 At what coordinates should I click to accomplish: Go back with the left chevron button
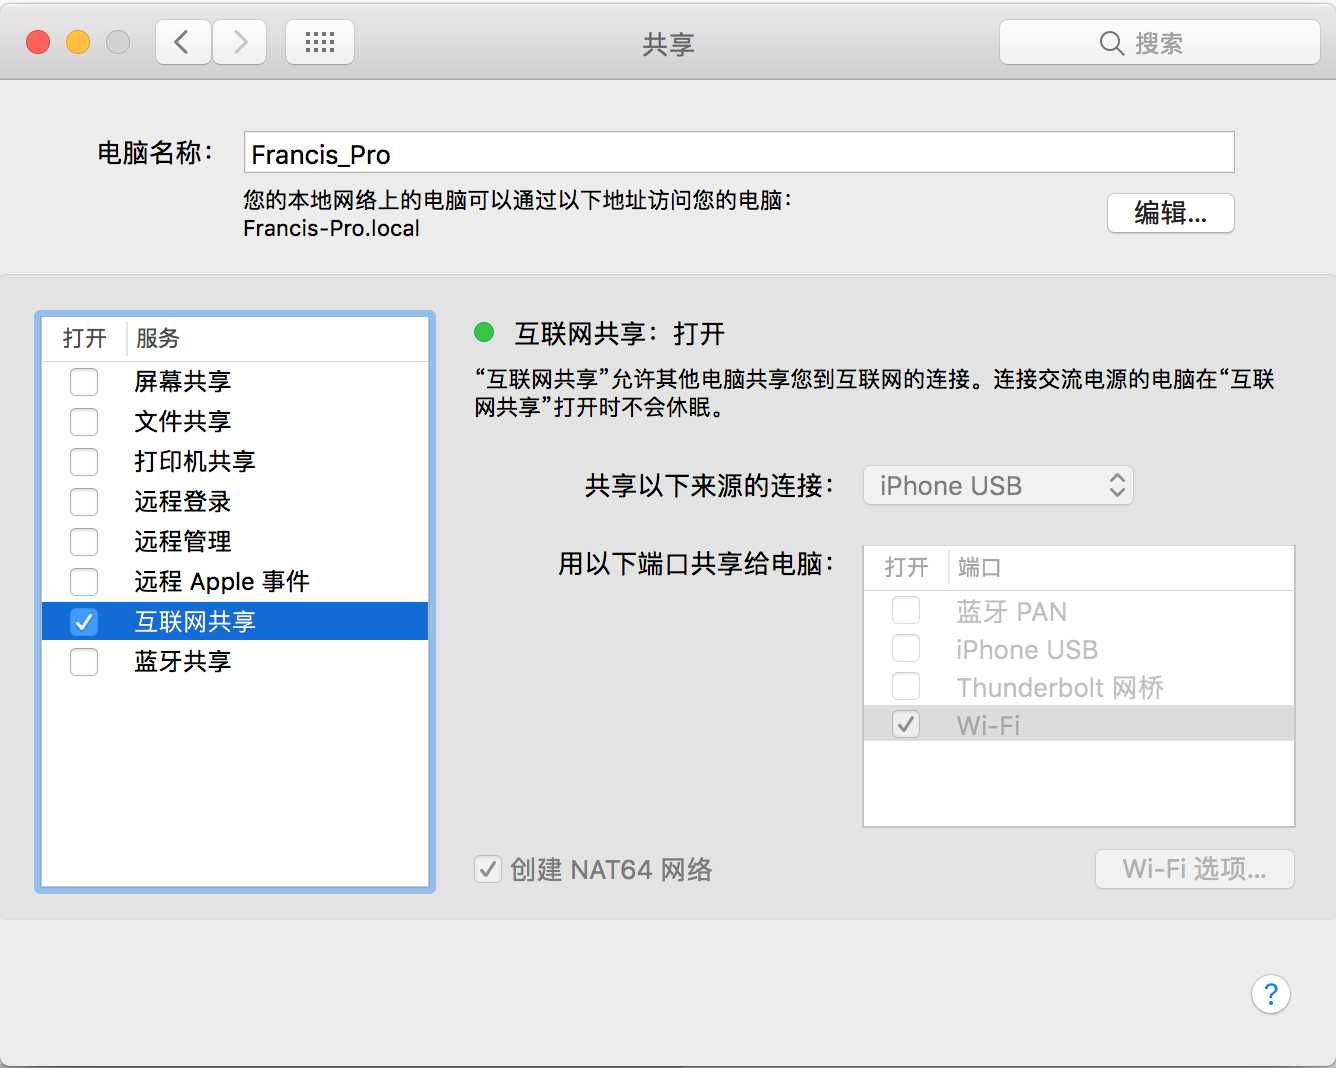[x=183, y=42]
